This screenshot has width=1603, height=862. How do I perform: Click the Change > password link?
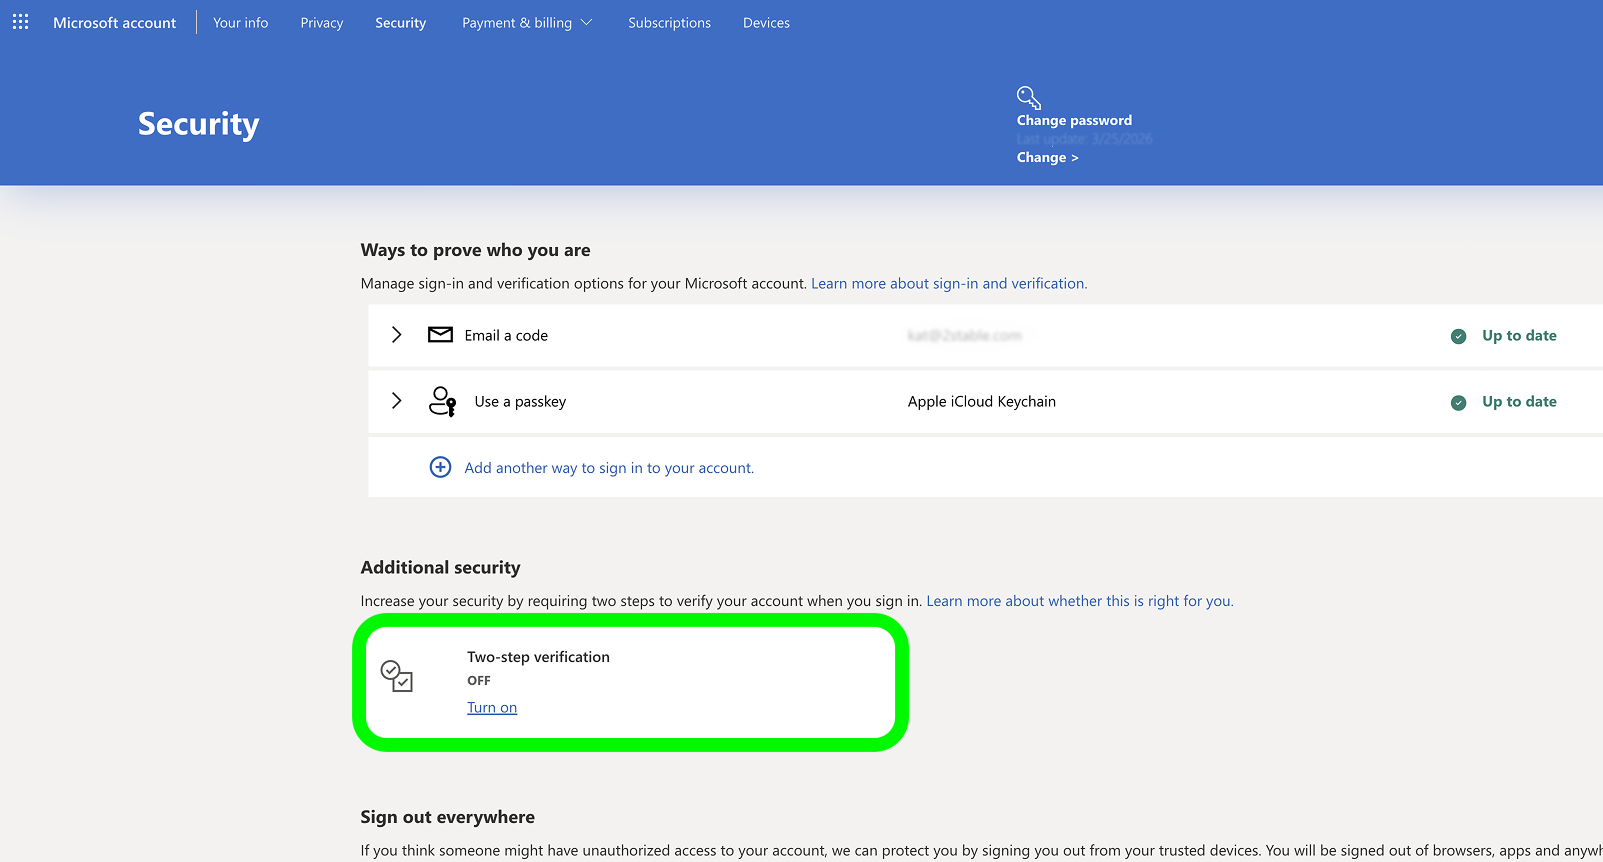click(1048, 157)
